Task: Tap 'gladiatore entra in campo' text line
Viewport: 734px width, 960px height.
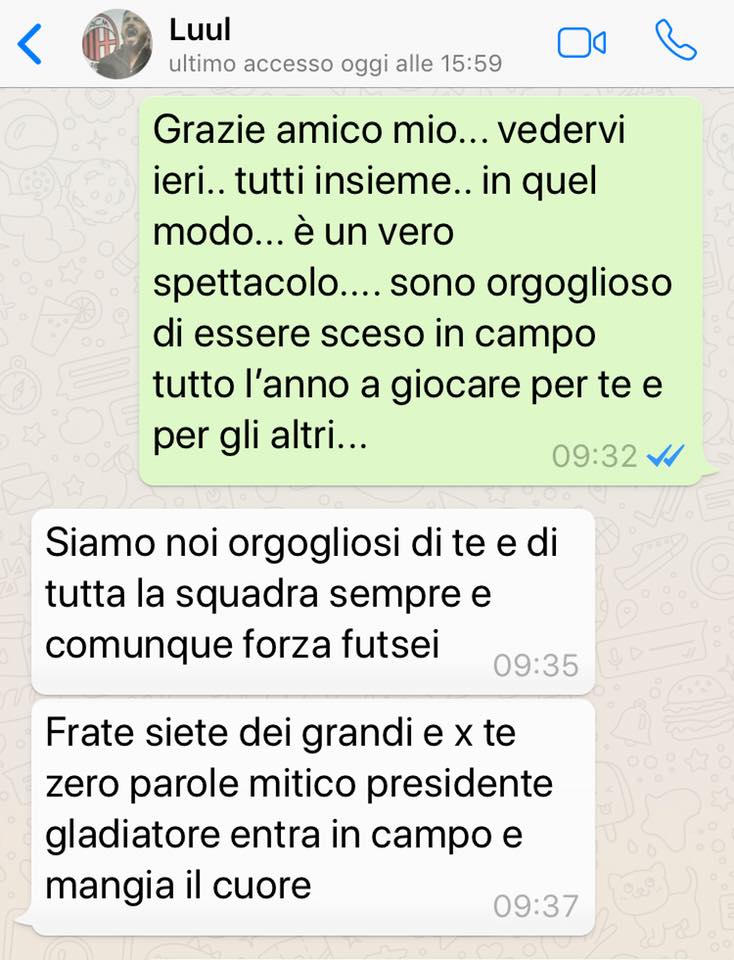Action: pos(283,835)
